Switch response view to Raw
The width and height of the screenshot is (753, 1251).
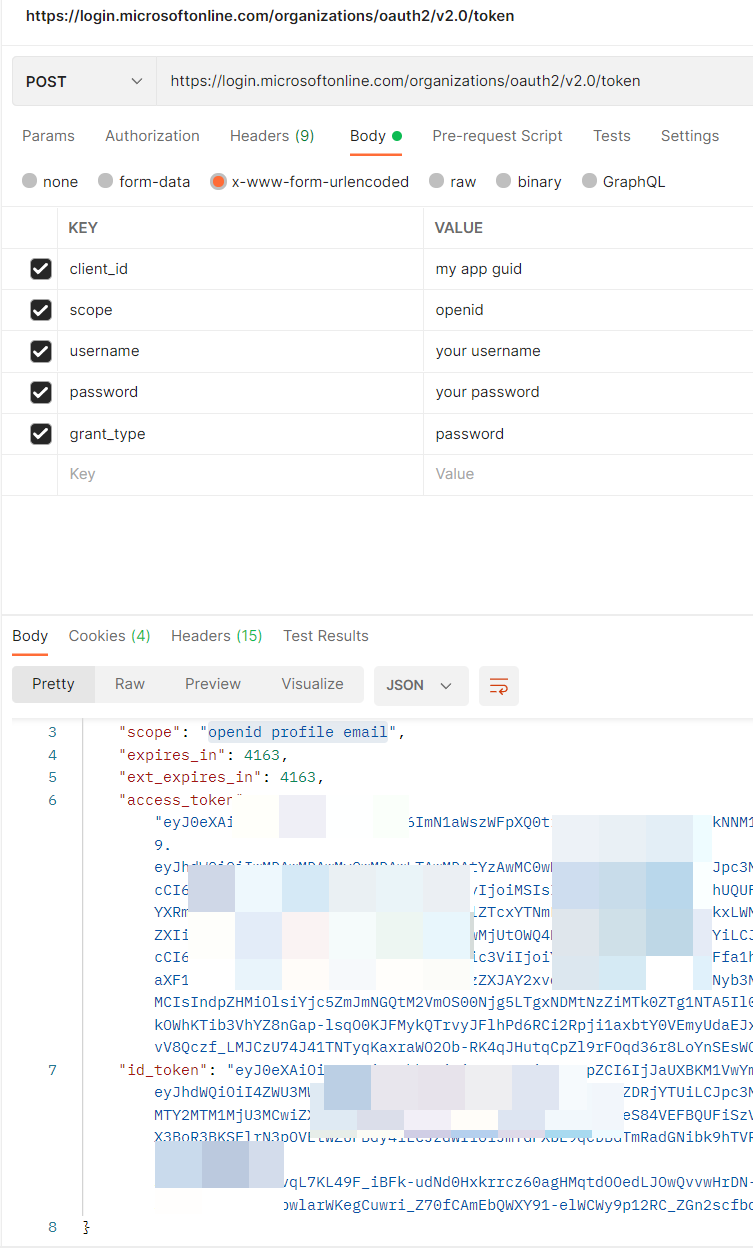pyautogui.click(x=130, y=684)
